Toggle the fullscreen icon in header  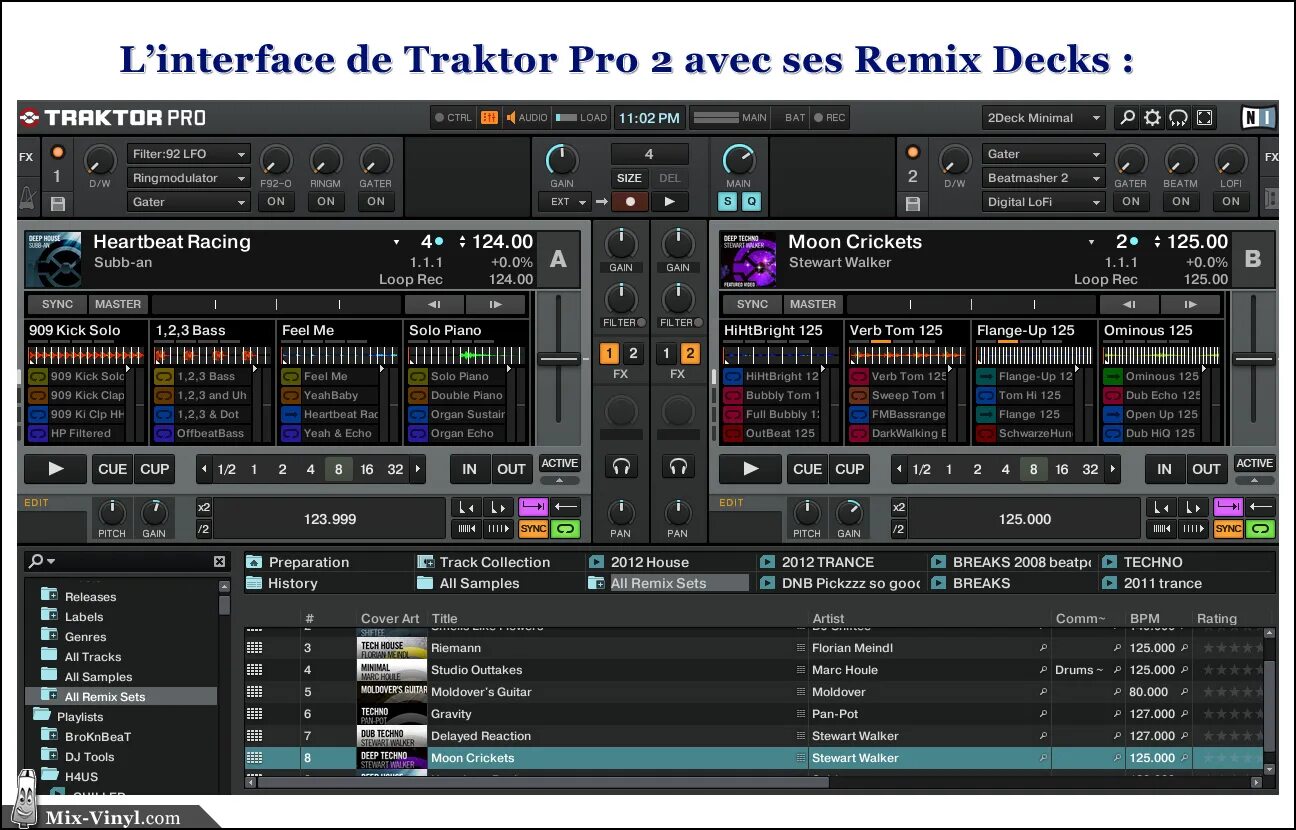click(x=1205, y=118)
